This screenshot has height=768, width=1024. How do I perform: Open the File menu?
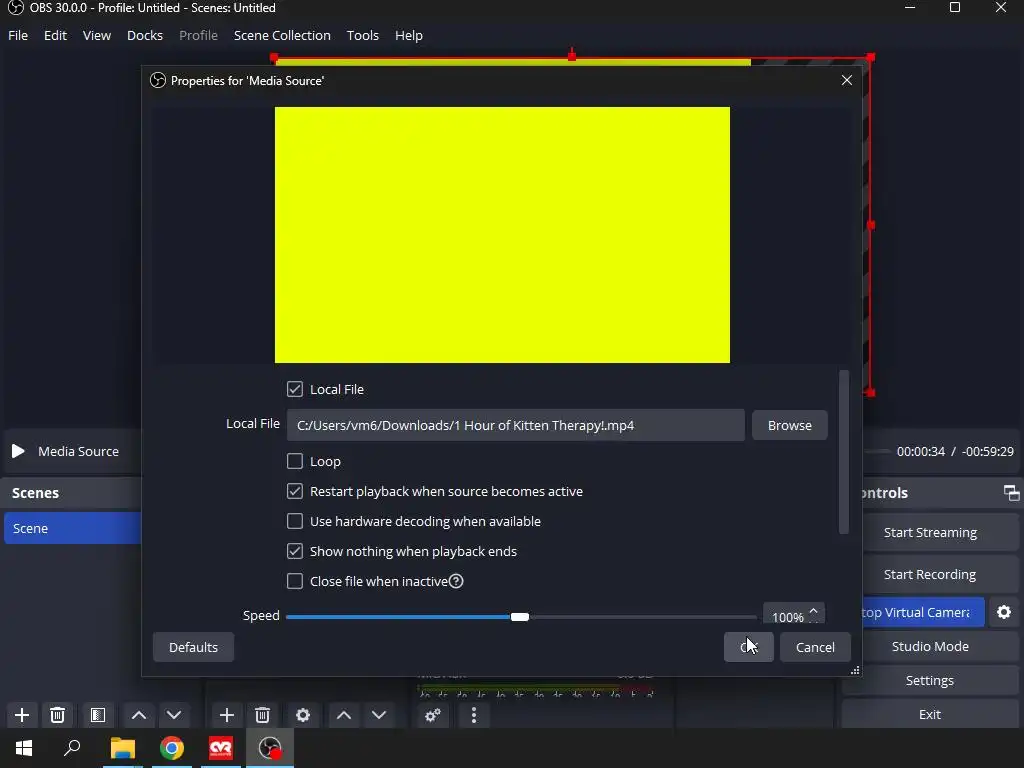(18, 35)
